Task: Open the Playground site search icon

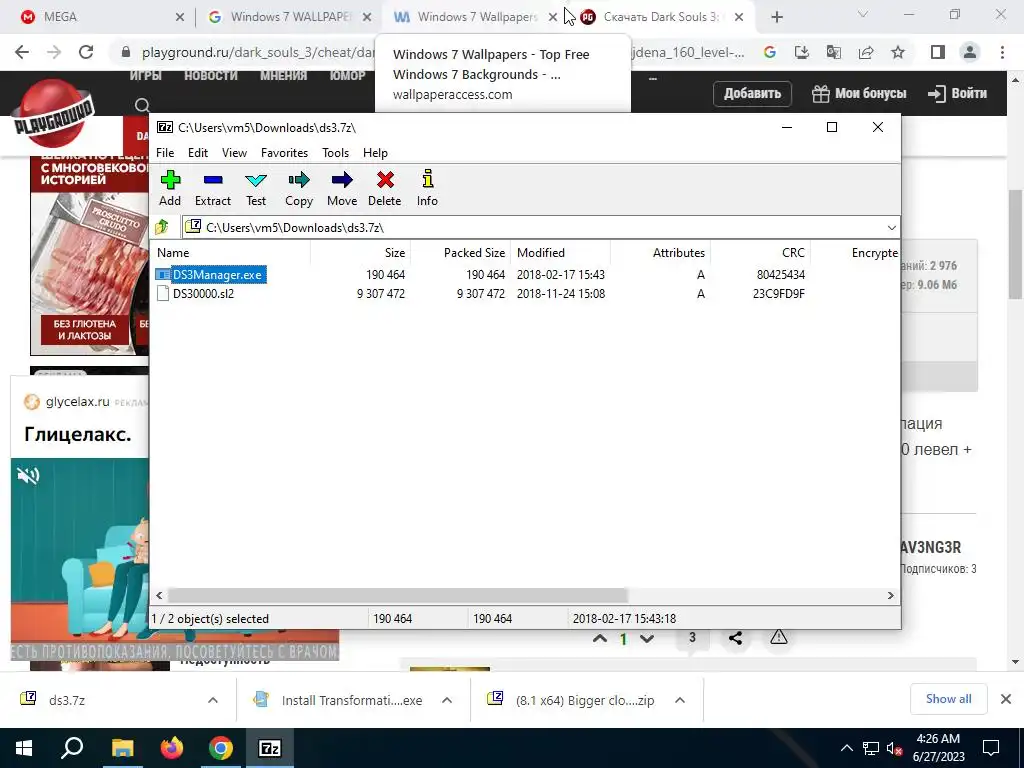Action: pyautogui.click(x=142, y=105)
